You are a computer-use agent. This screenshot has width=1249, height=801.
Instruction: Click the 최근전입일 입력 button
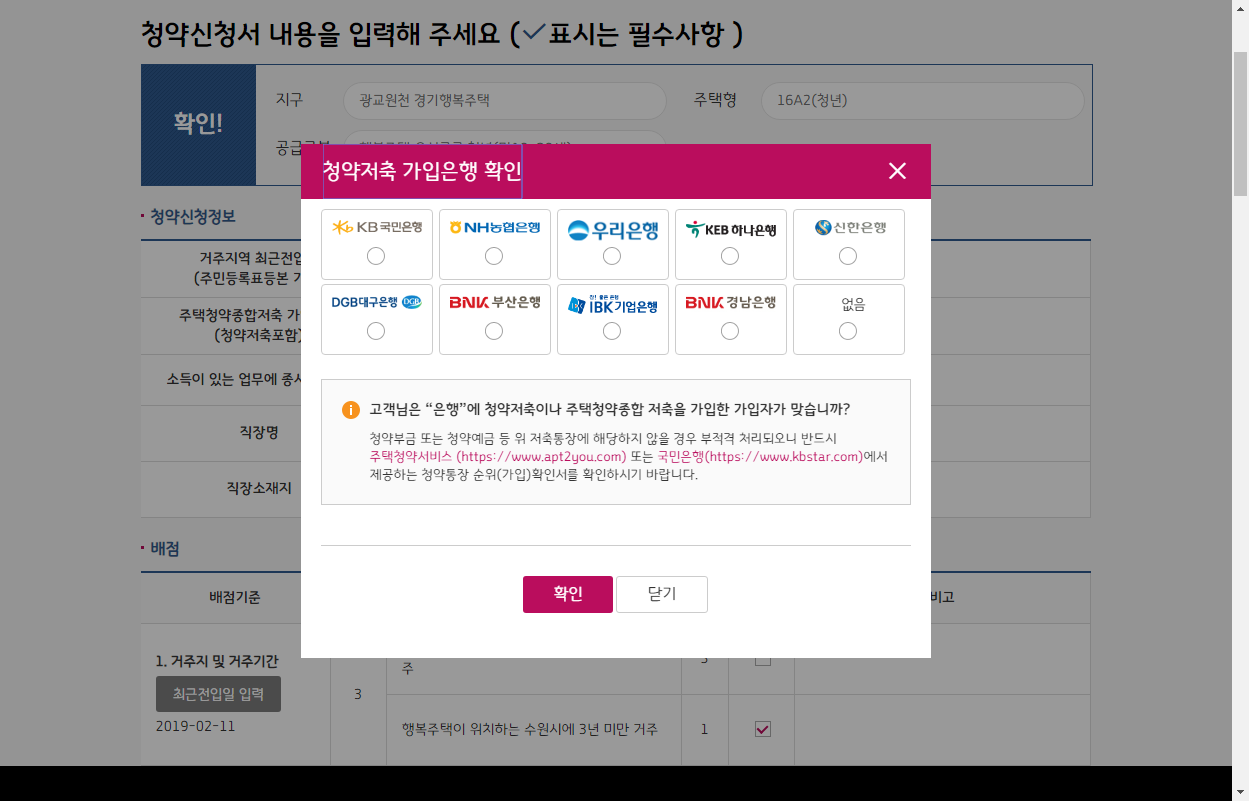point(218,694)
